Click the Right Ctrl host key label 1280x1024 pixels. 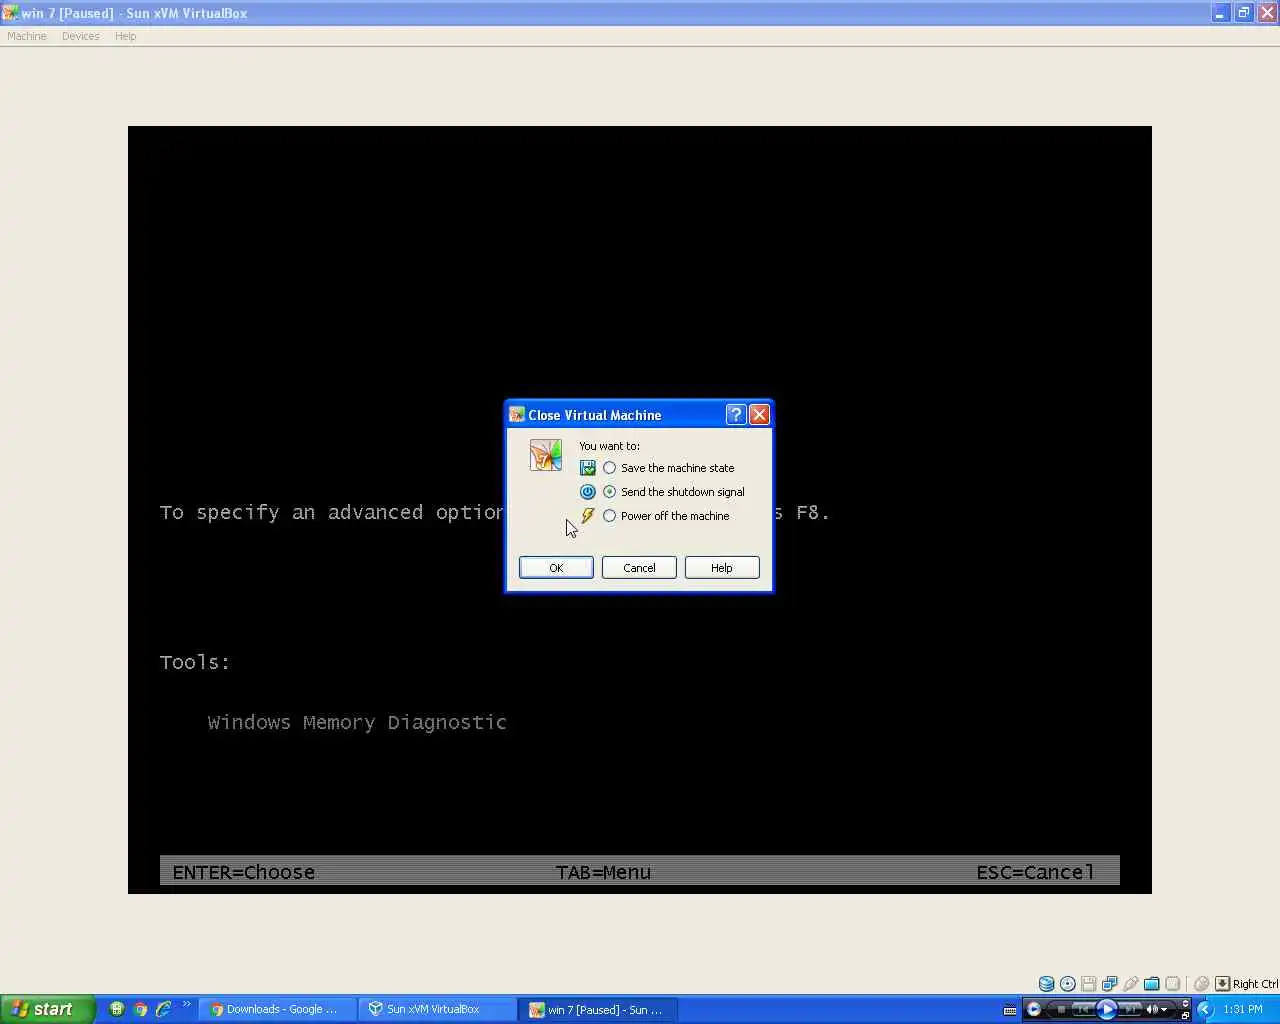tap(1255, 984)
